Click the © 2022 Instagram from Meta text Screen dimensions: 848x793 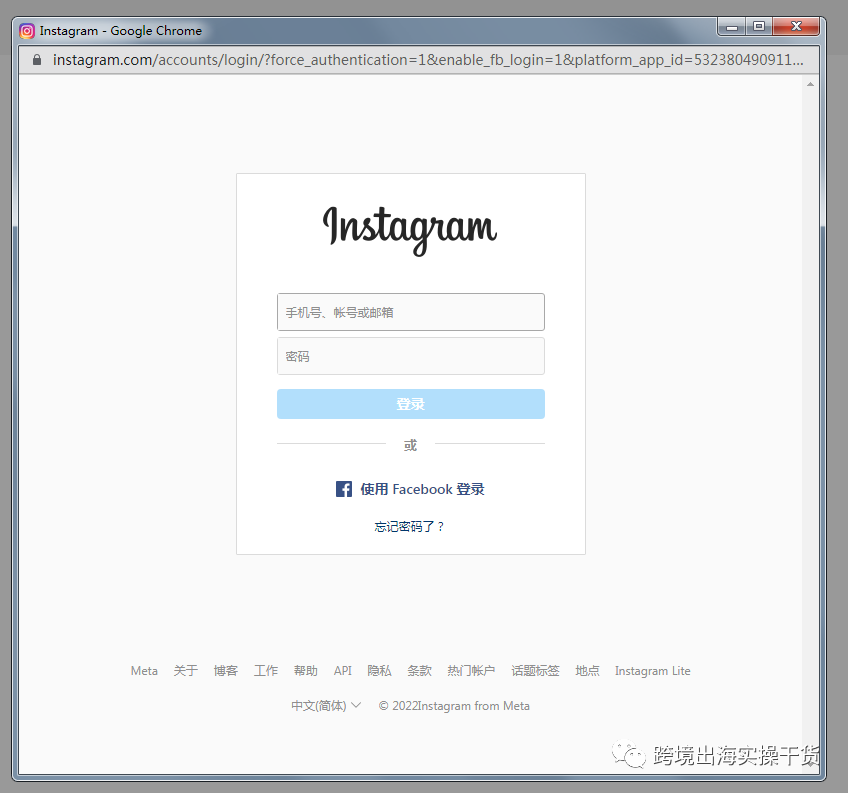pos(454,706)
